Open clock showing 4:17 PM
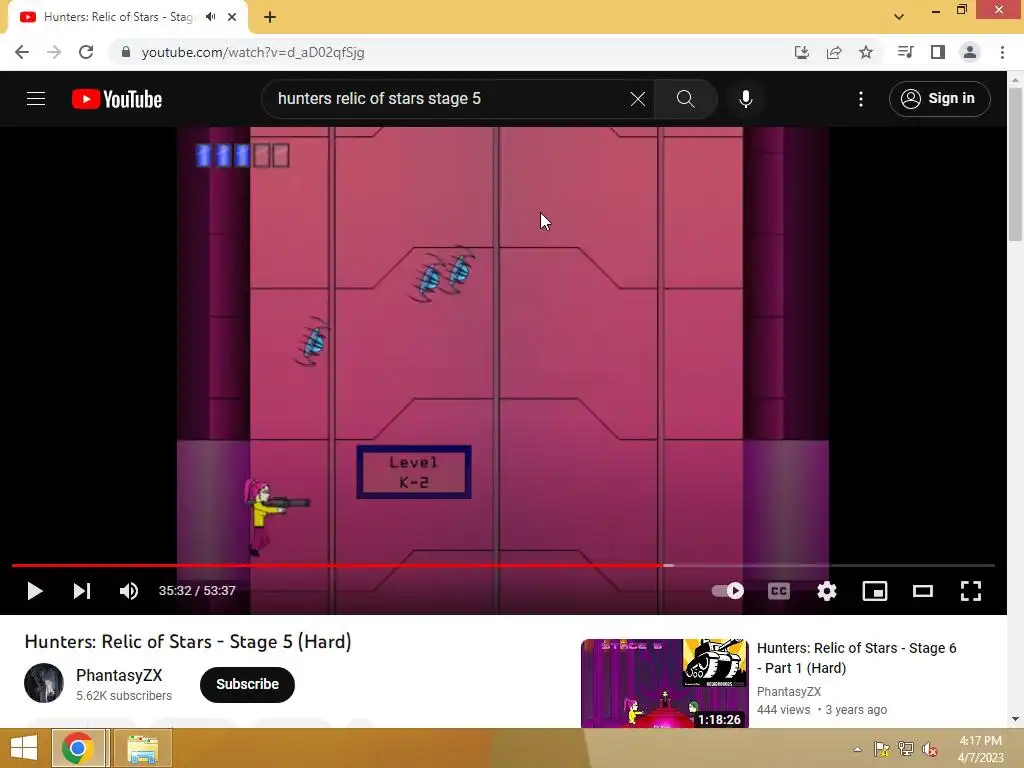This screenshot has width=1024, height=768. [980, 749]
